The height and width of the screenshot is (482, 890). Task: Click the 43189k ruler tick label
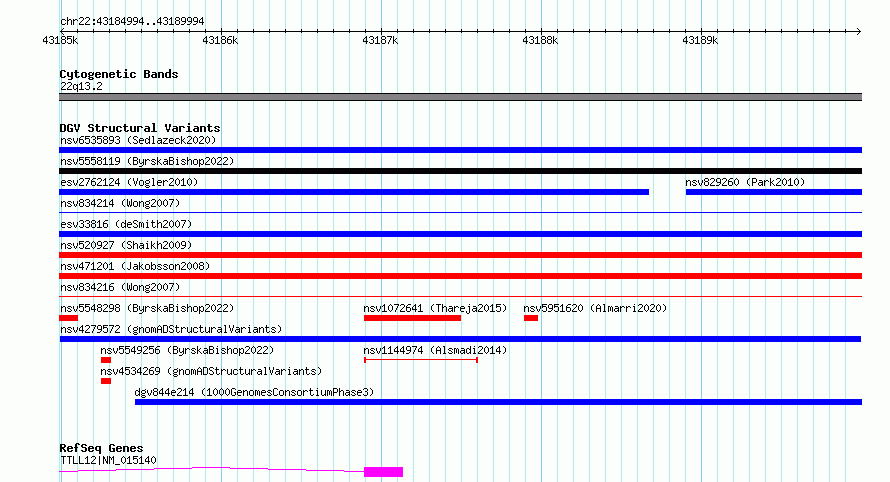pos(700,40)
